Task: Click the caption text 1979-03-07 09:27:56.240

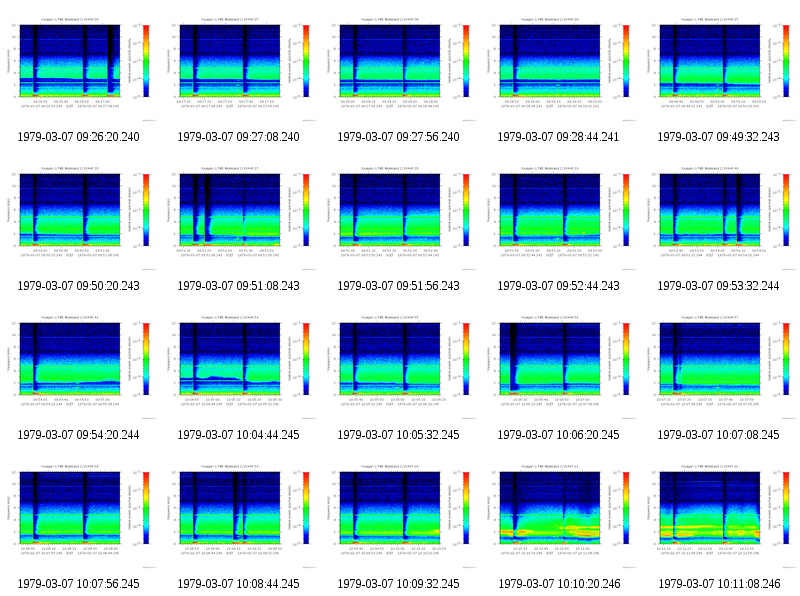Action: click(x=398, y=137)
